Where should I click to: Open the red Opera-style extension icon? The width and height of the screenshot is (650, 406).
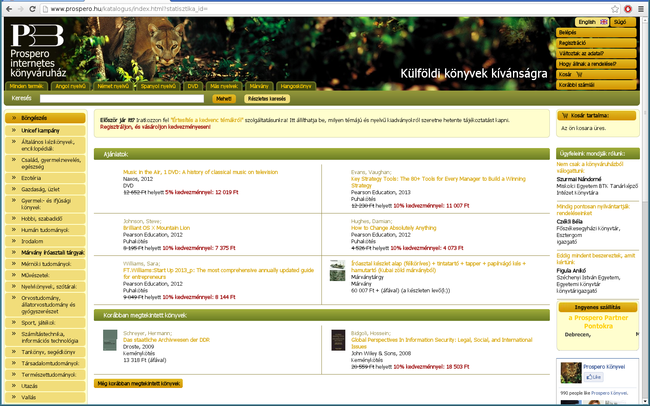[x=628, y=9]
